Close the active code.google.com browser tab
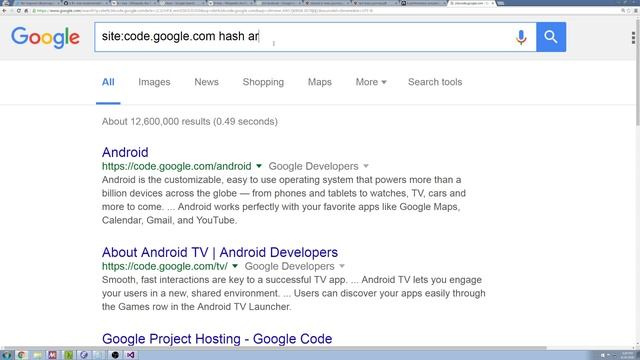The height and width of the screenshot is (360, 640). click(x=493, y=3)
